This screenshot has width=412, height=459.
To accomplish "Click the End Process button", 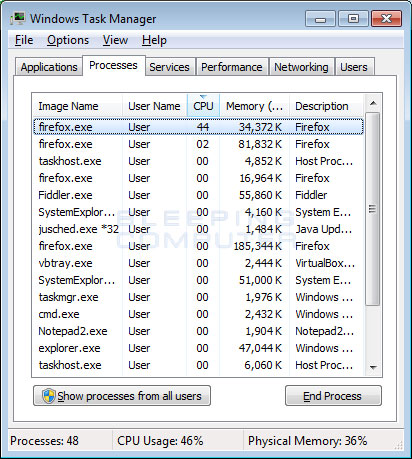I will 333,396.
